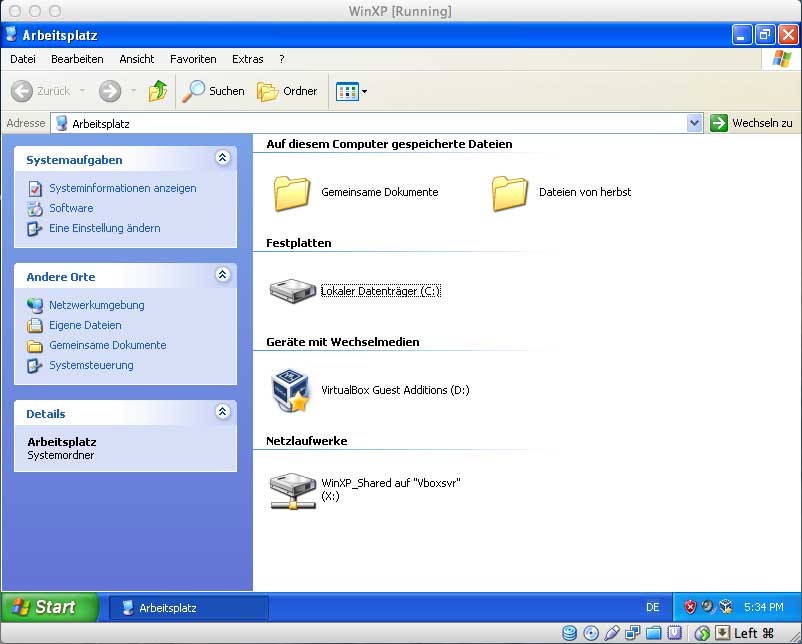
Task: Click the VirtualBox hard disk activity icon
Action: [x=569, y=633]
